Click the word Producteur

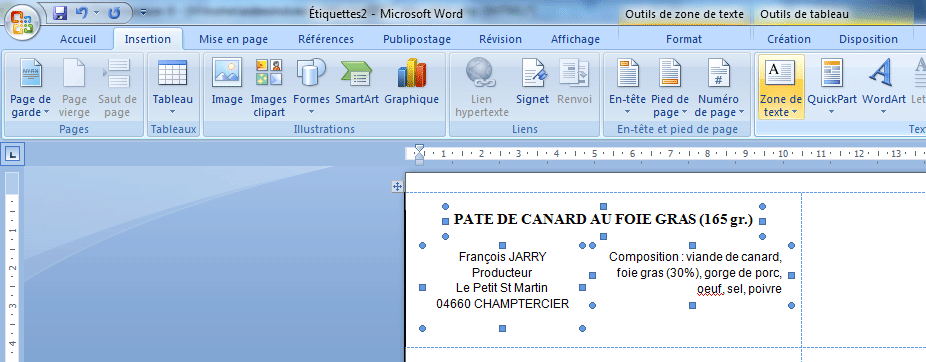point(502,273)
